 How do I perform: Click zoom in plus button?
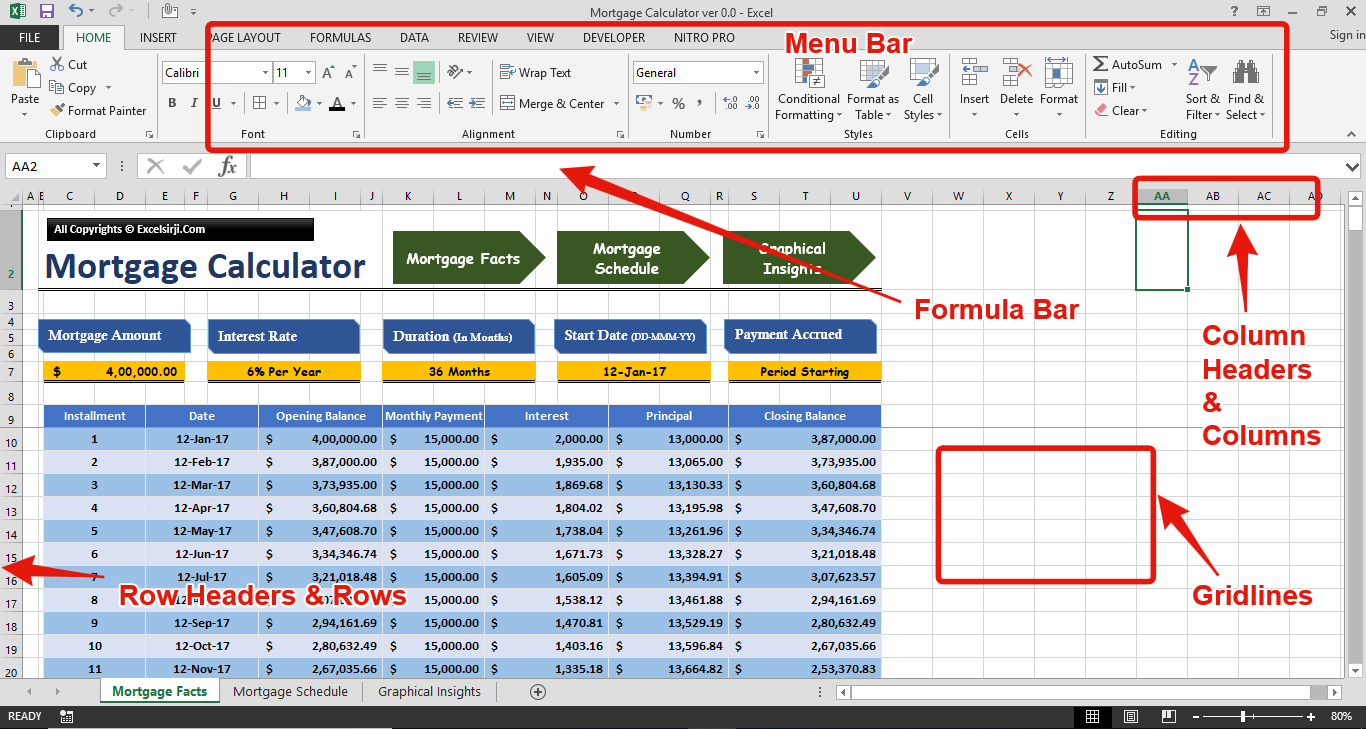1311,716
